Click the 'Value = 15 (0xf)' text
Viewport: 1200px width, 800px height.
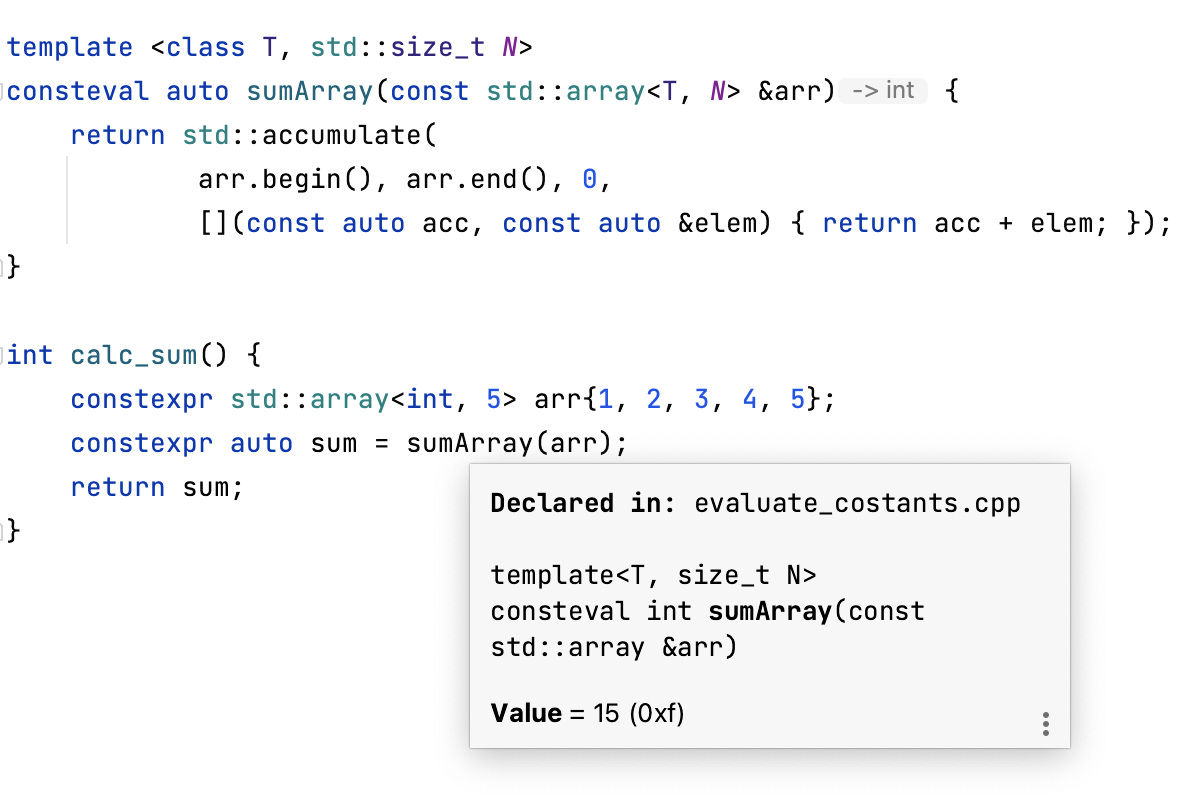pyautogui.click(x=588, y=714)
